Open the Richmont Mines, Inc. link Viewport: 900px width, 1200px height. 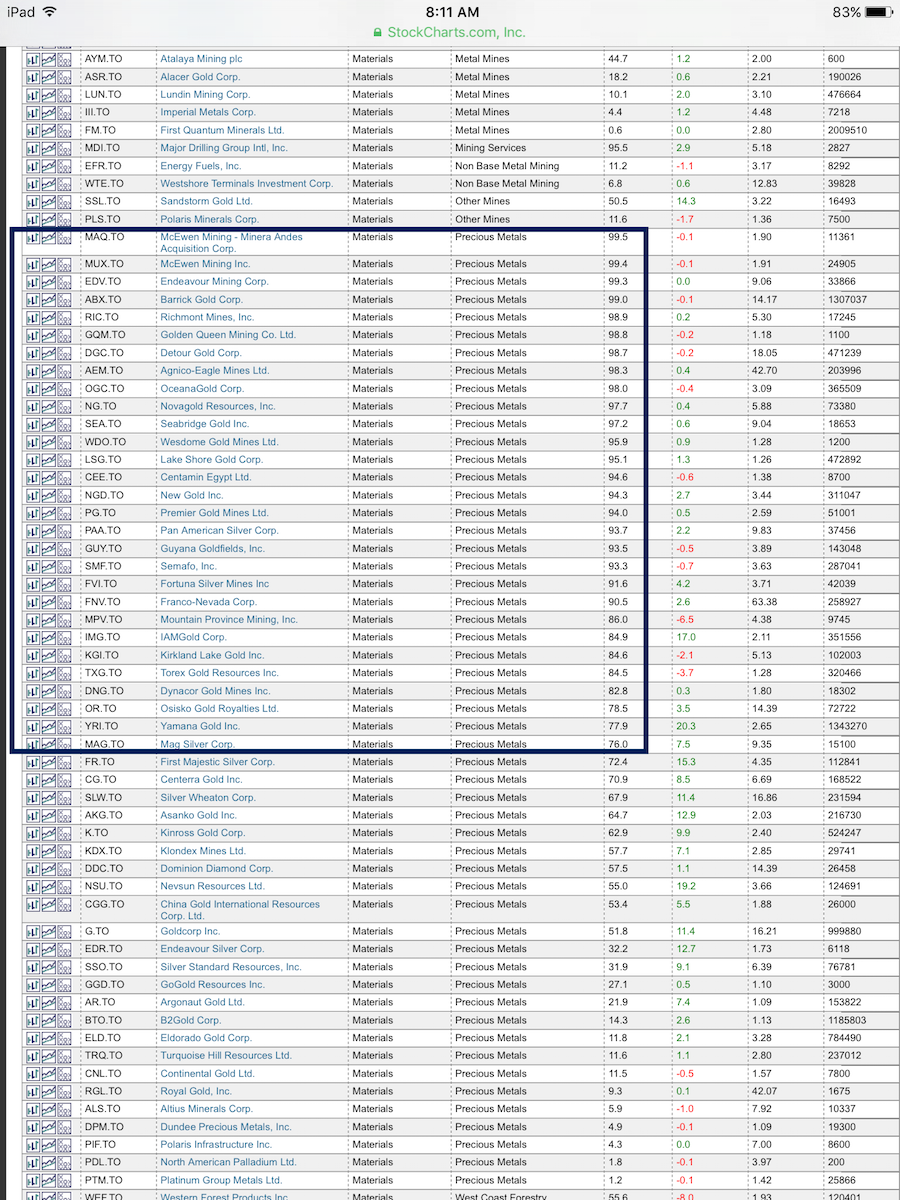pyautogui.click(x=207, y=317)
